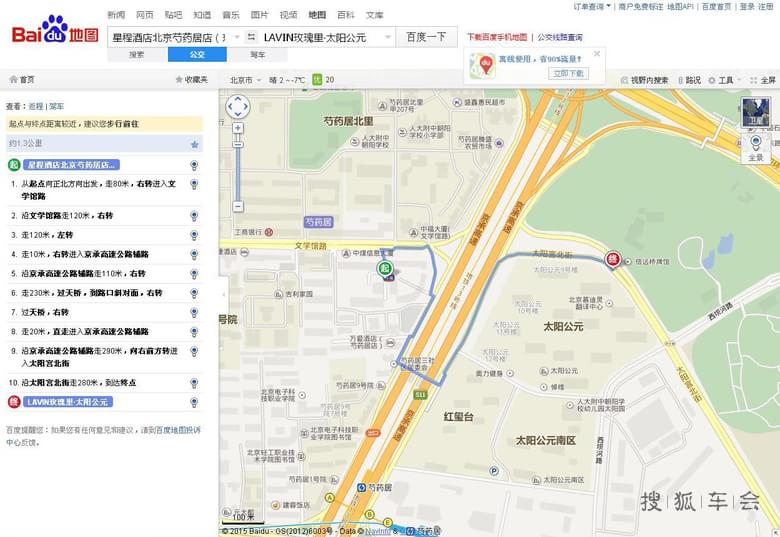780x537 pixels.
Task: Locate step 9 走290米 on the map
Action: click(194, 352)
